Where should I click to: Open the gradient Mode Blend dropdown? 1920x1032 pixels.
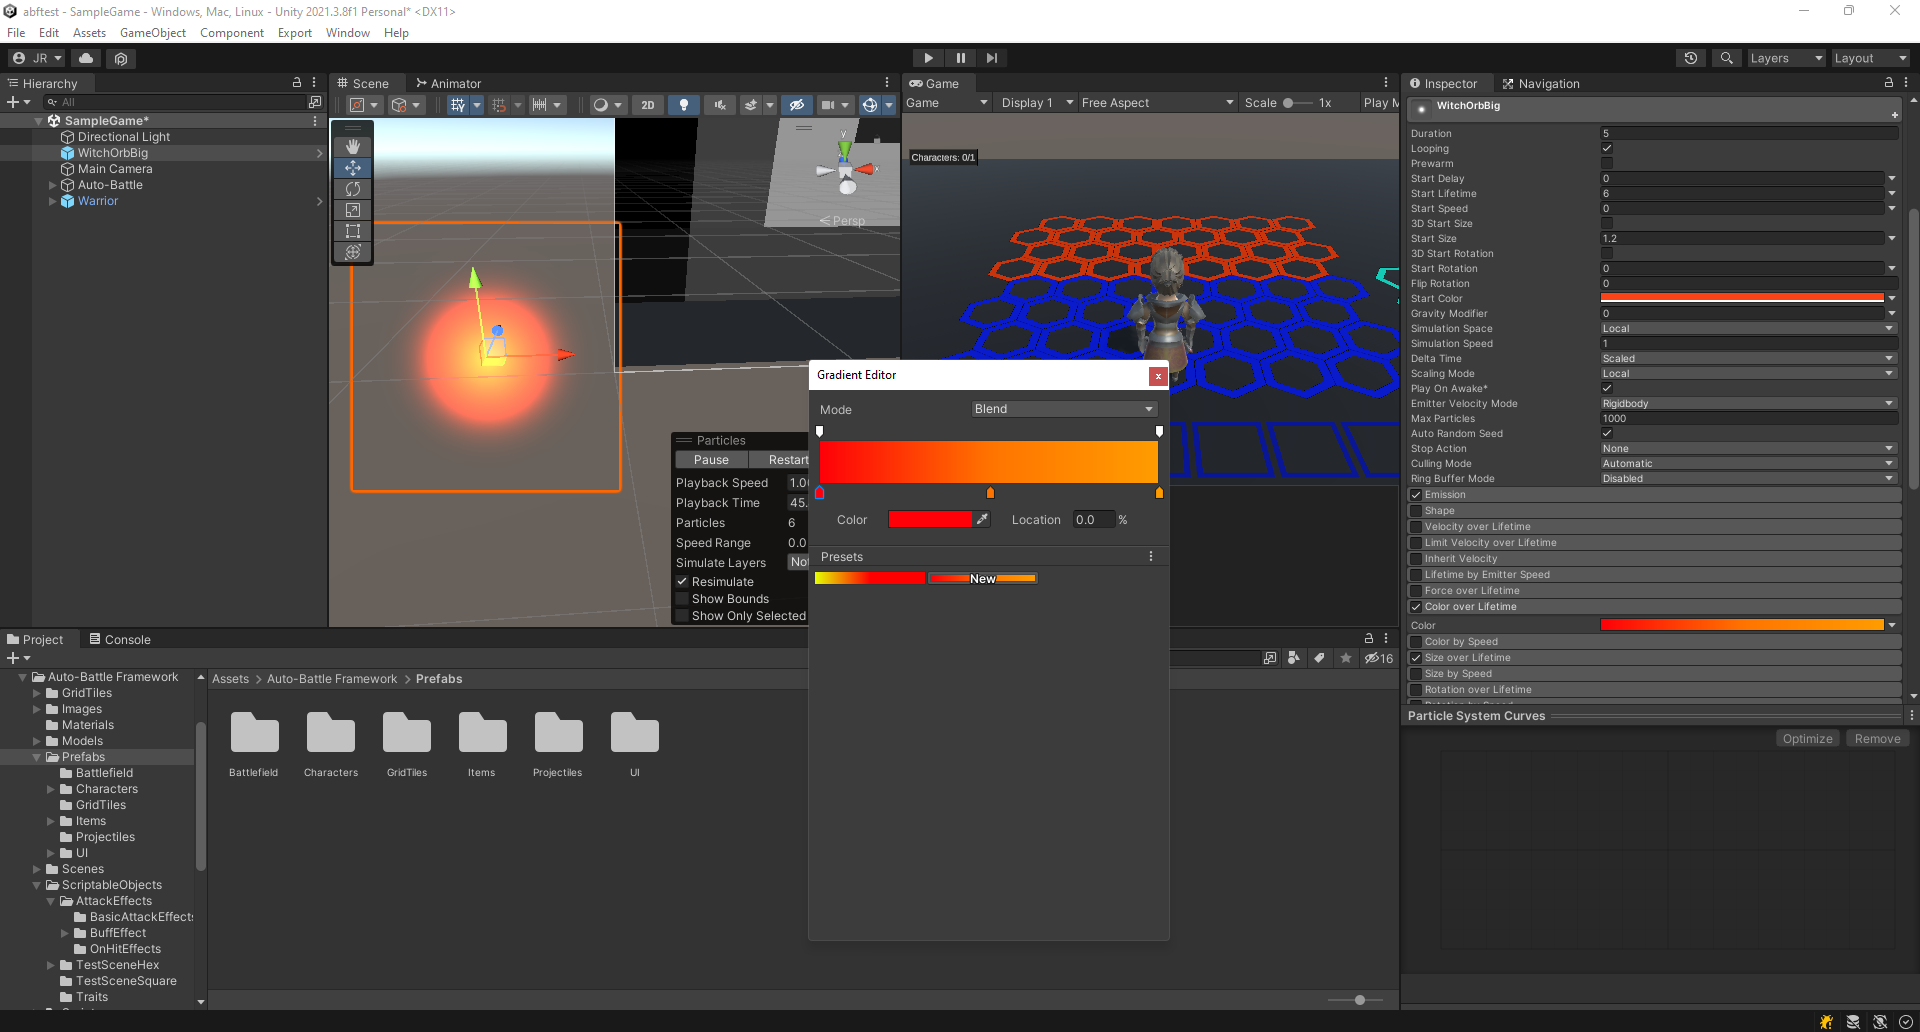click(1064, 409)
